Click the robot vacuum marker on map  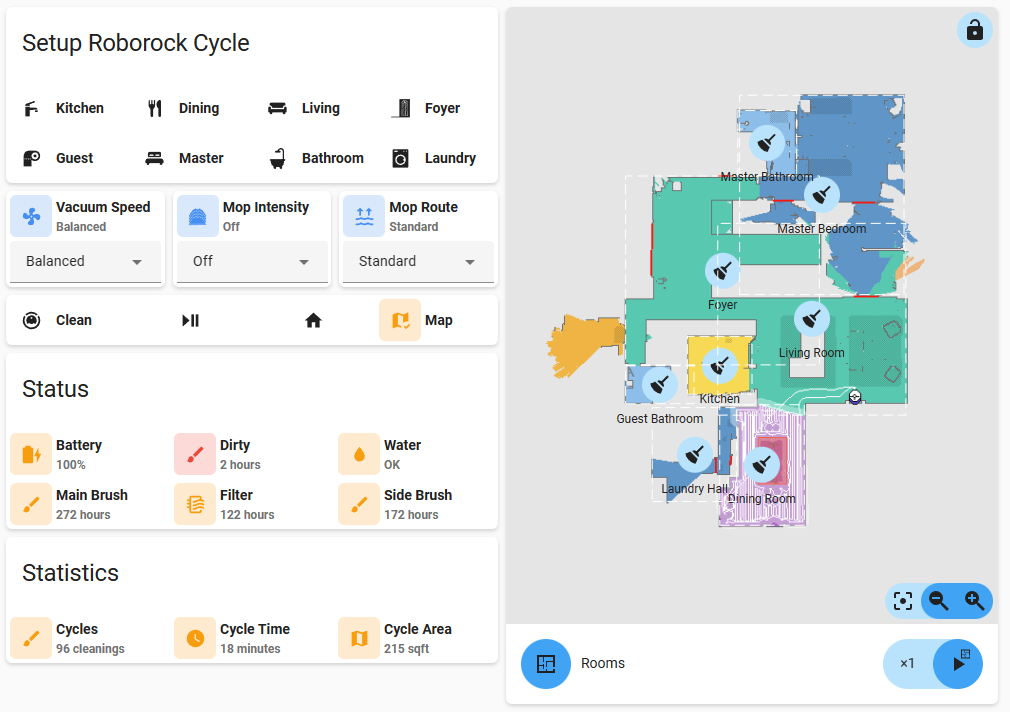click(x=855, y=396)
